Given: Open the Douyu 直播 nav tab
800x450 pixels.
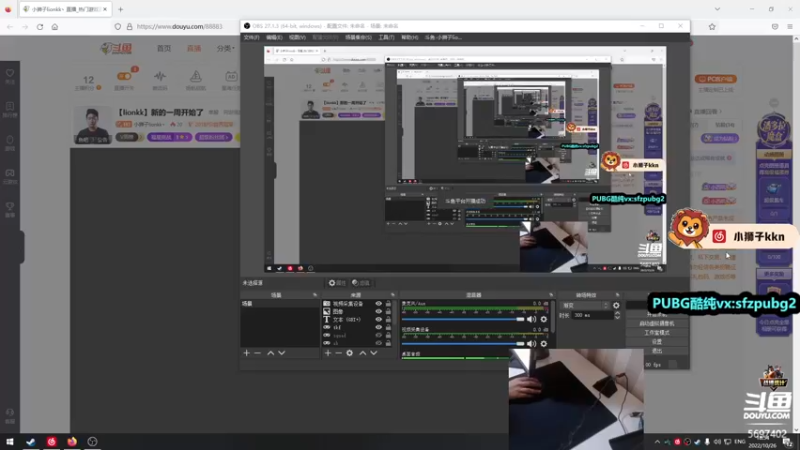Looking at the screenshot, I should pyautogui.click(x=194, y=48).
